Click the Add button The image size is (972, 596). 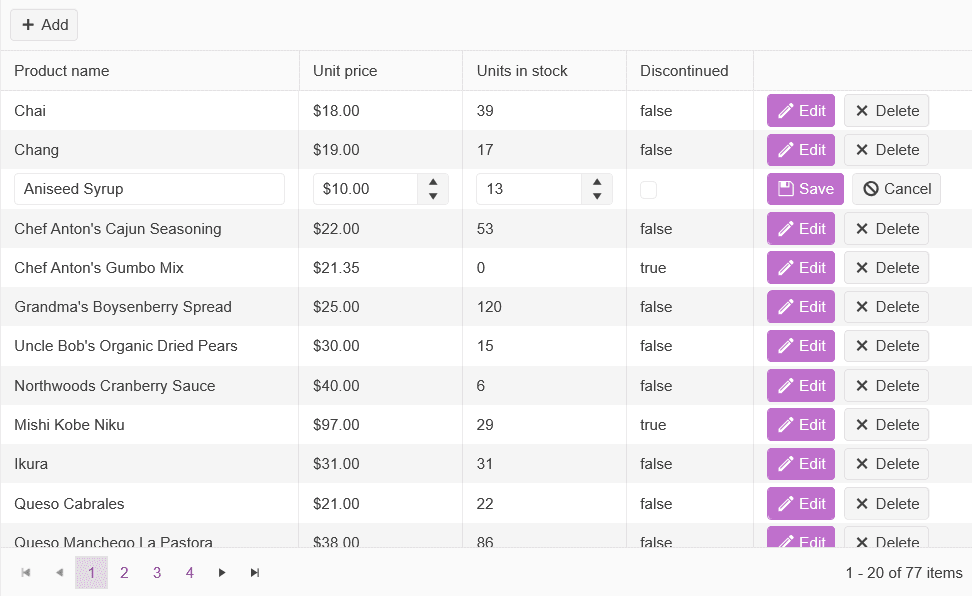click(44, 25)
